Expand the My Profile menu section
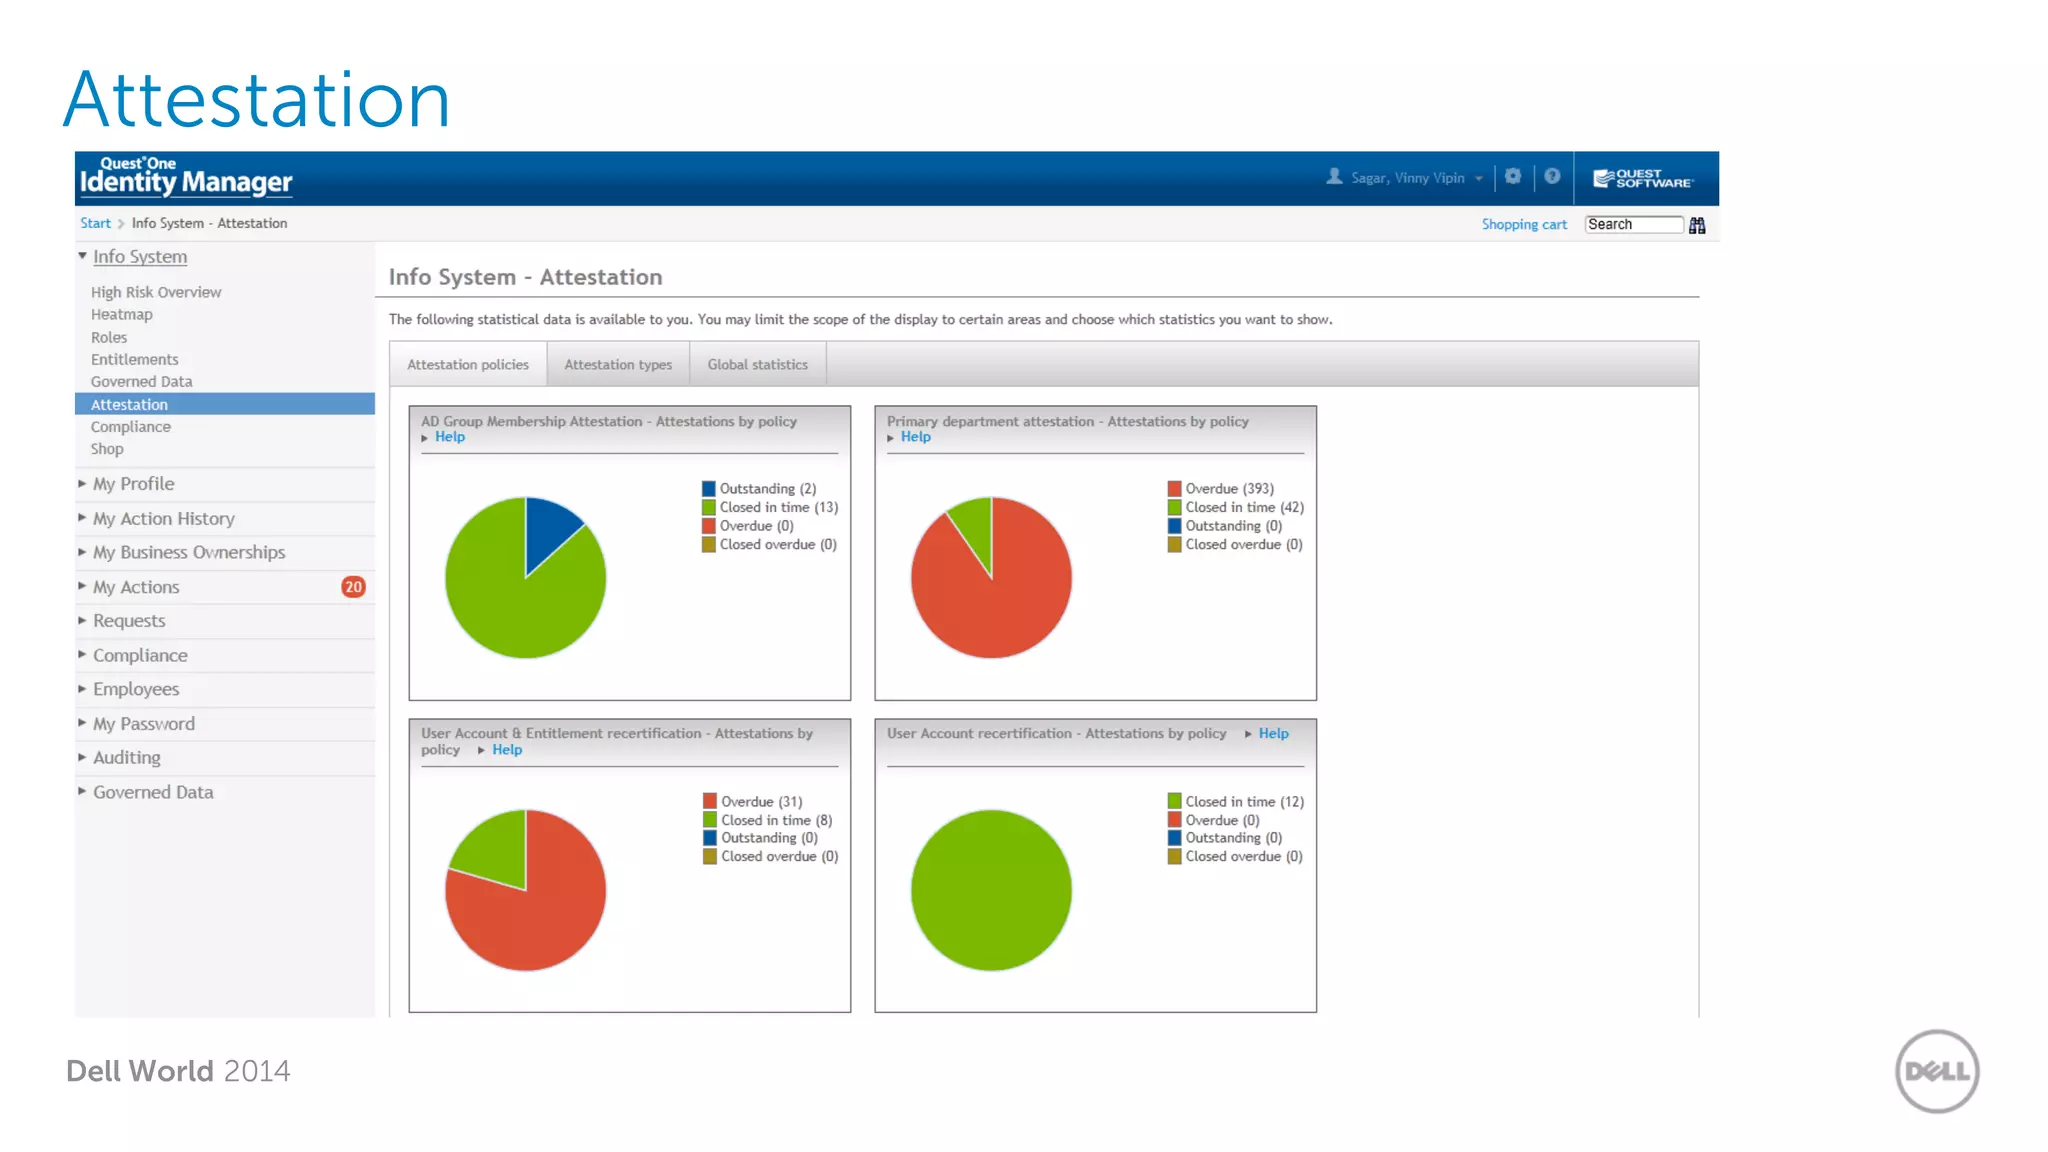The height and width of the screenshot is (1152, 2048). 133,484
